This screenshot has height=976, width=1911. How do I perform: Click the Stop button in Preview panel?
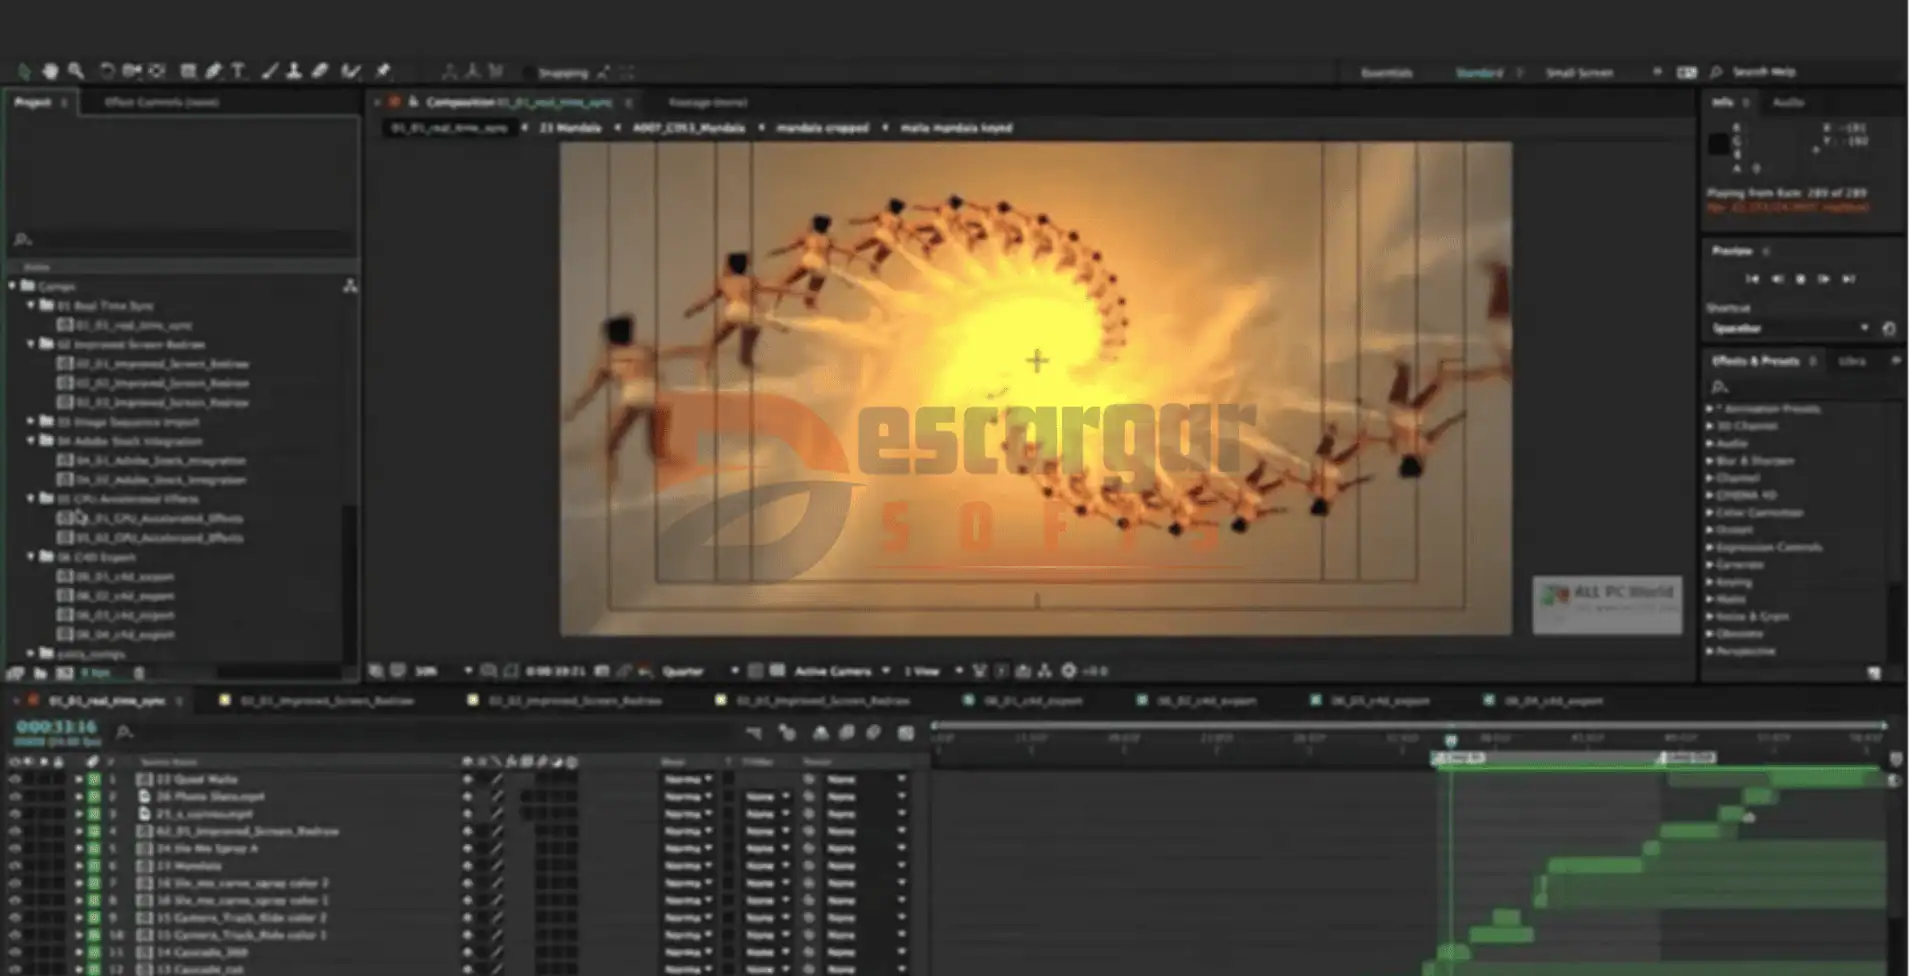pos(1800,280)
